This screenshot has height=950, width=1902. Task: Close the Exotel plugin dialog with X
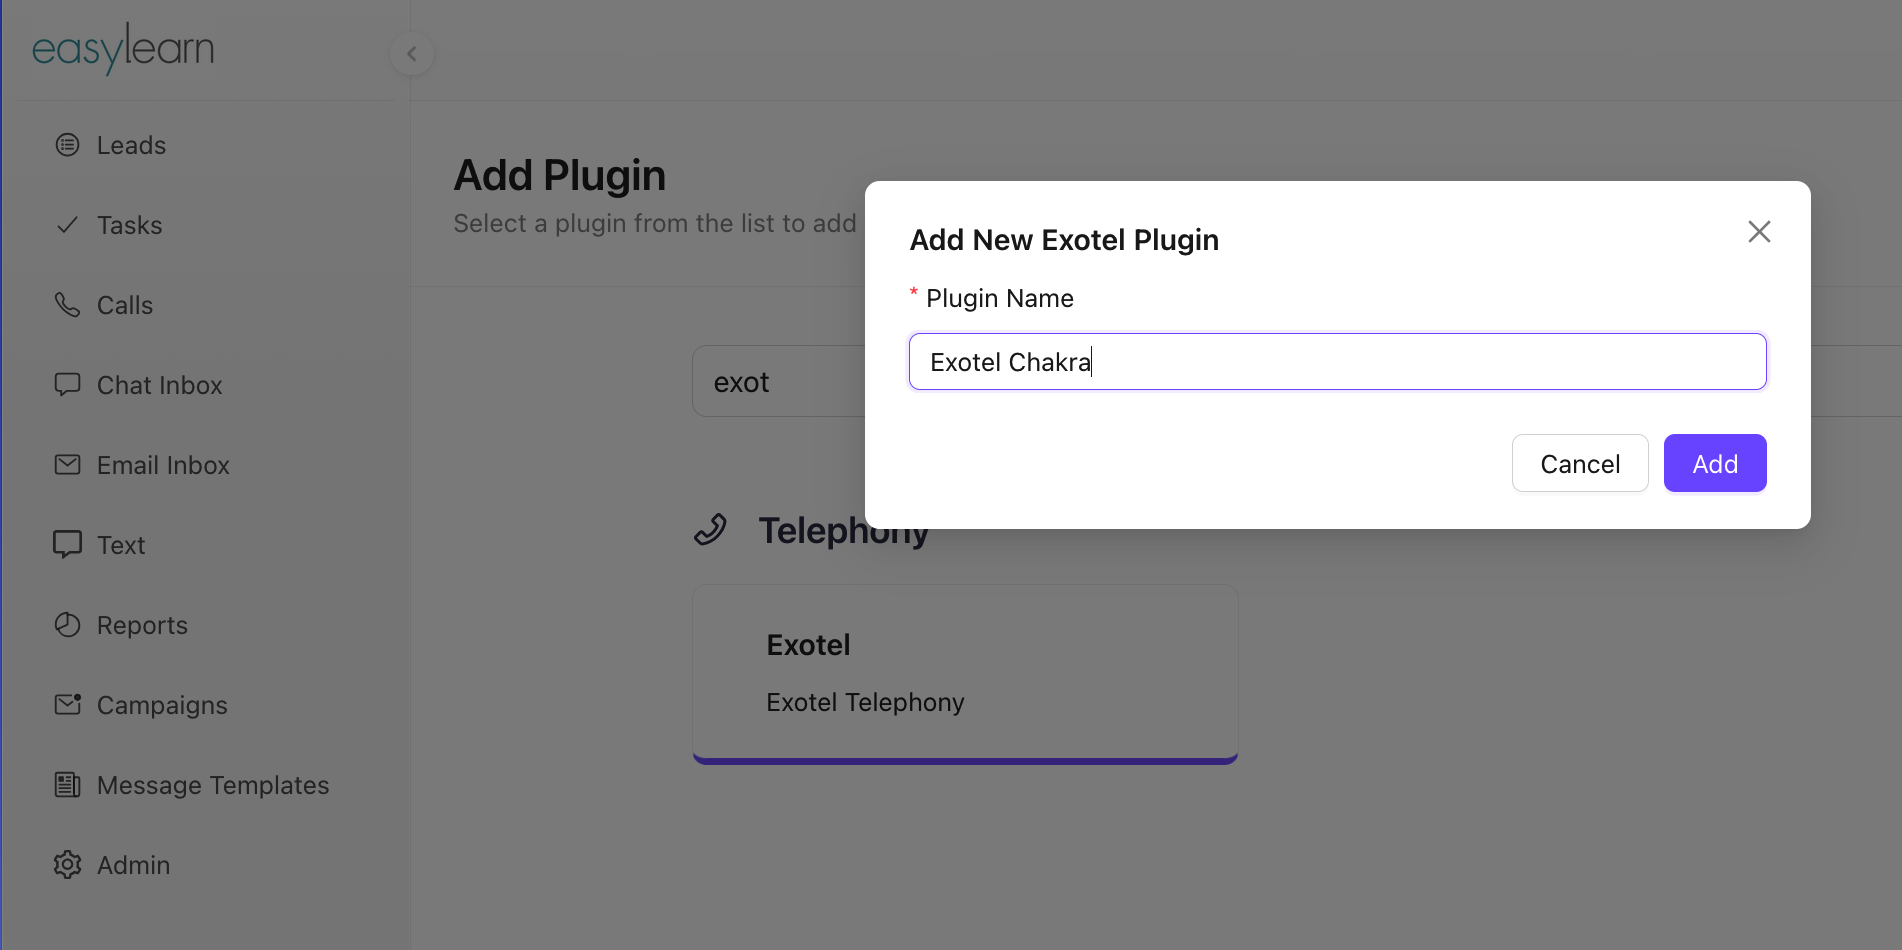pyautogui.click(x=1759, y=232)
